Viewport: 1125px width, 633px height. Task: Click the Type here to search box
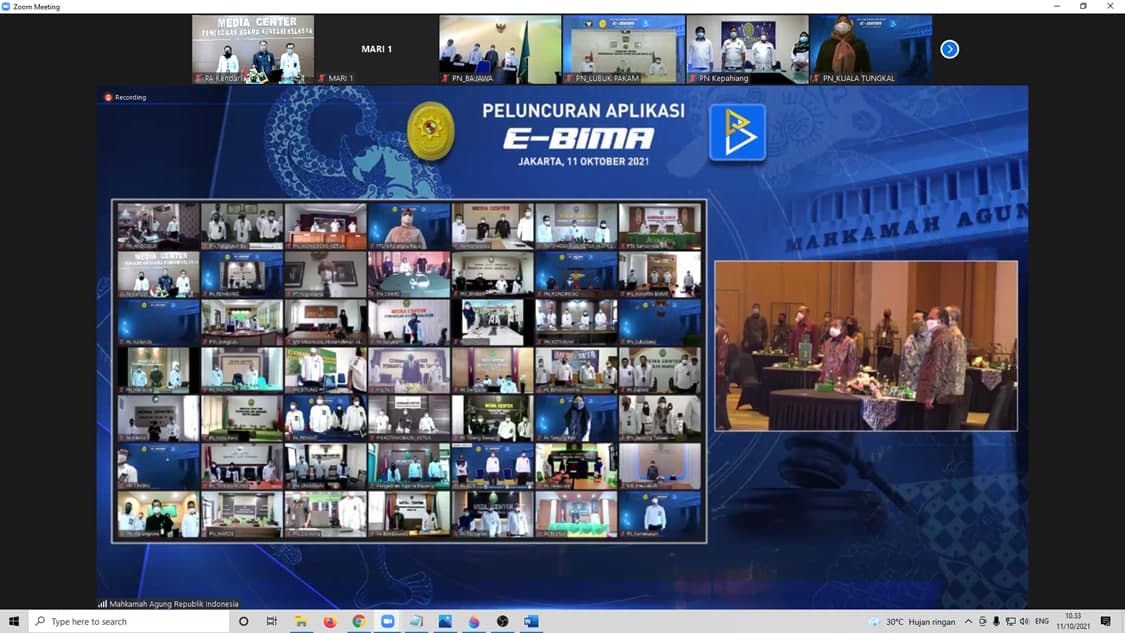tap(129, 622)
